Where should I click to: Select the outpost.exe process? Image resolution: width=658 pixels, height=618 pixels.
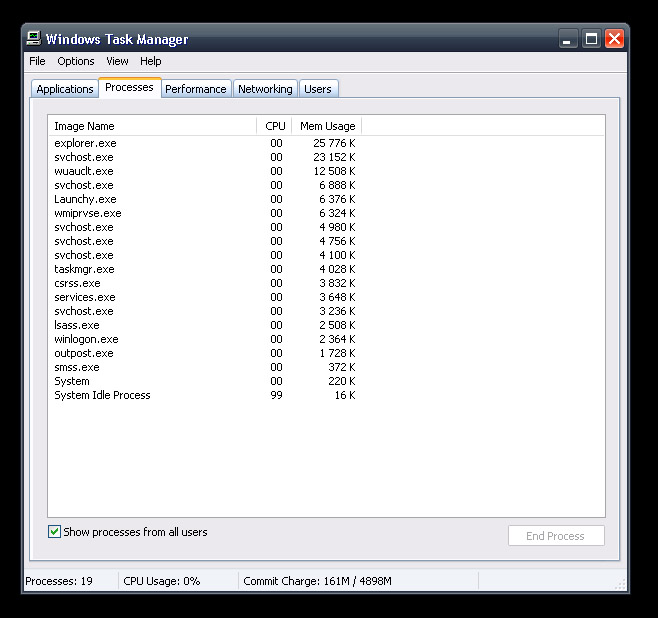point(205,353)
